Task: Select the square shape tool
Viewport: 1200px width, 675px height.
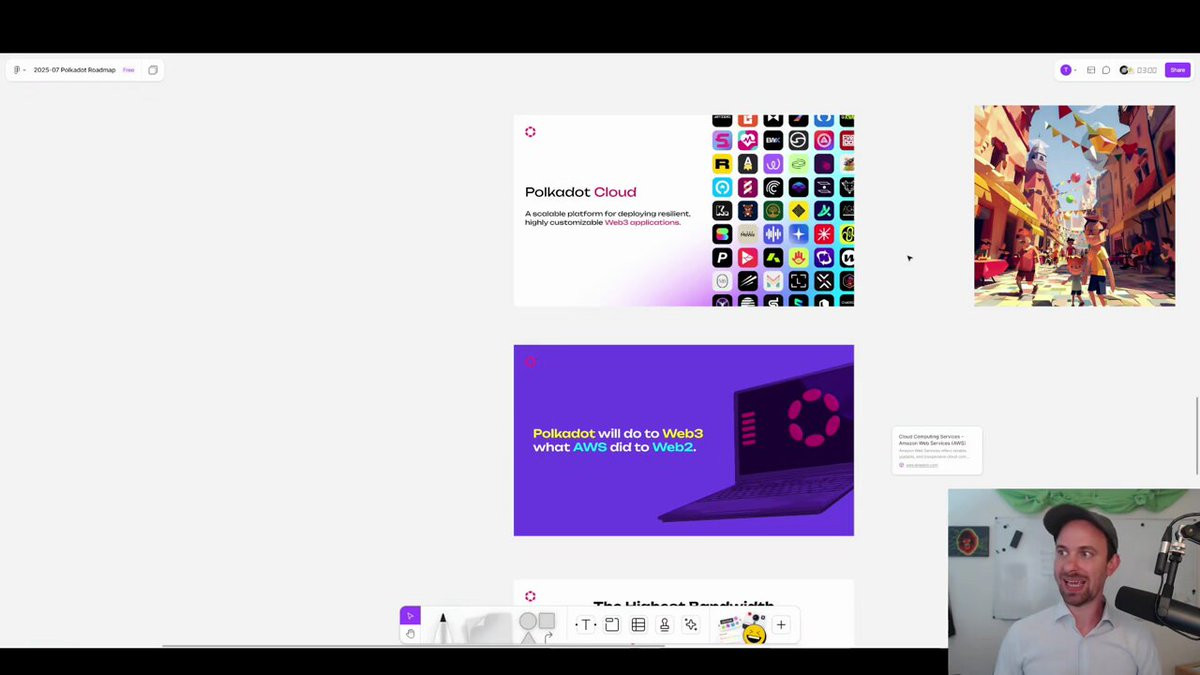Action: pyautogui.click(x=547, y=621)
